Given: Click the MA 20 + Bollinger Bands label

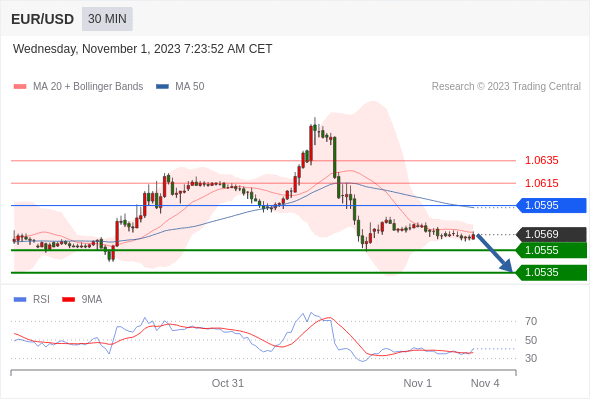Looking at the screenshot, I should (88, 87).
